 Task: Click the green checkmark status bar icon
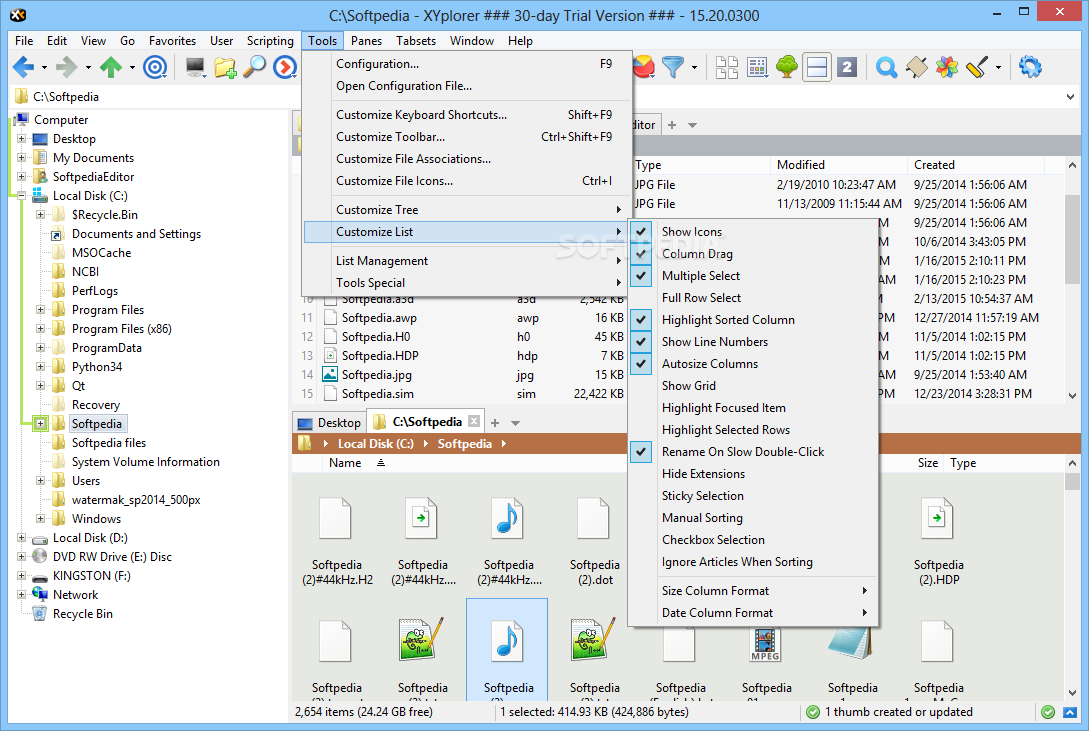(1048, 712)
